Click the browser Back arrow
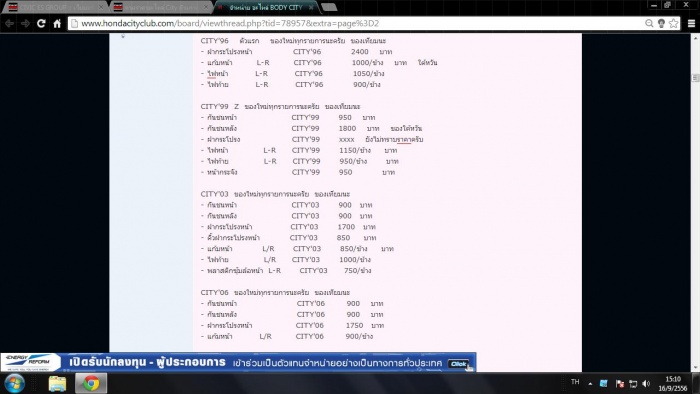This screenshot has width=700, height=394. click(x=9, y=23)
